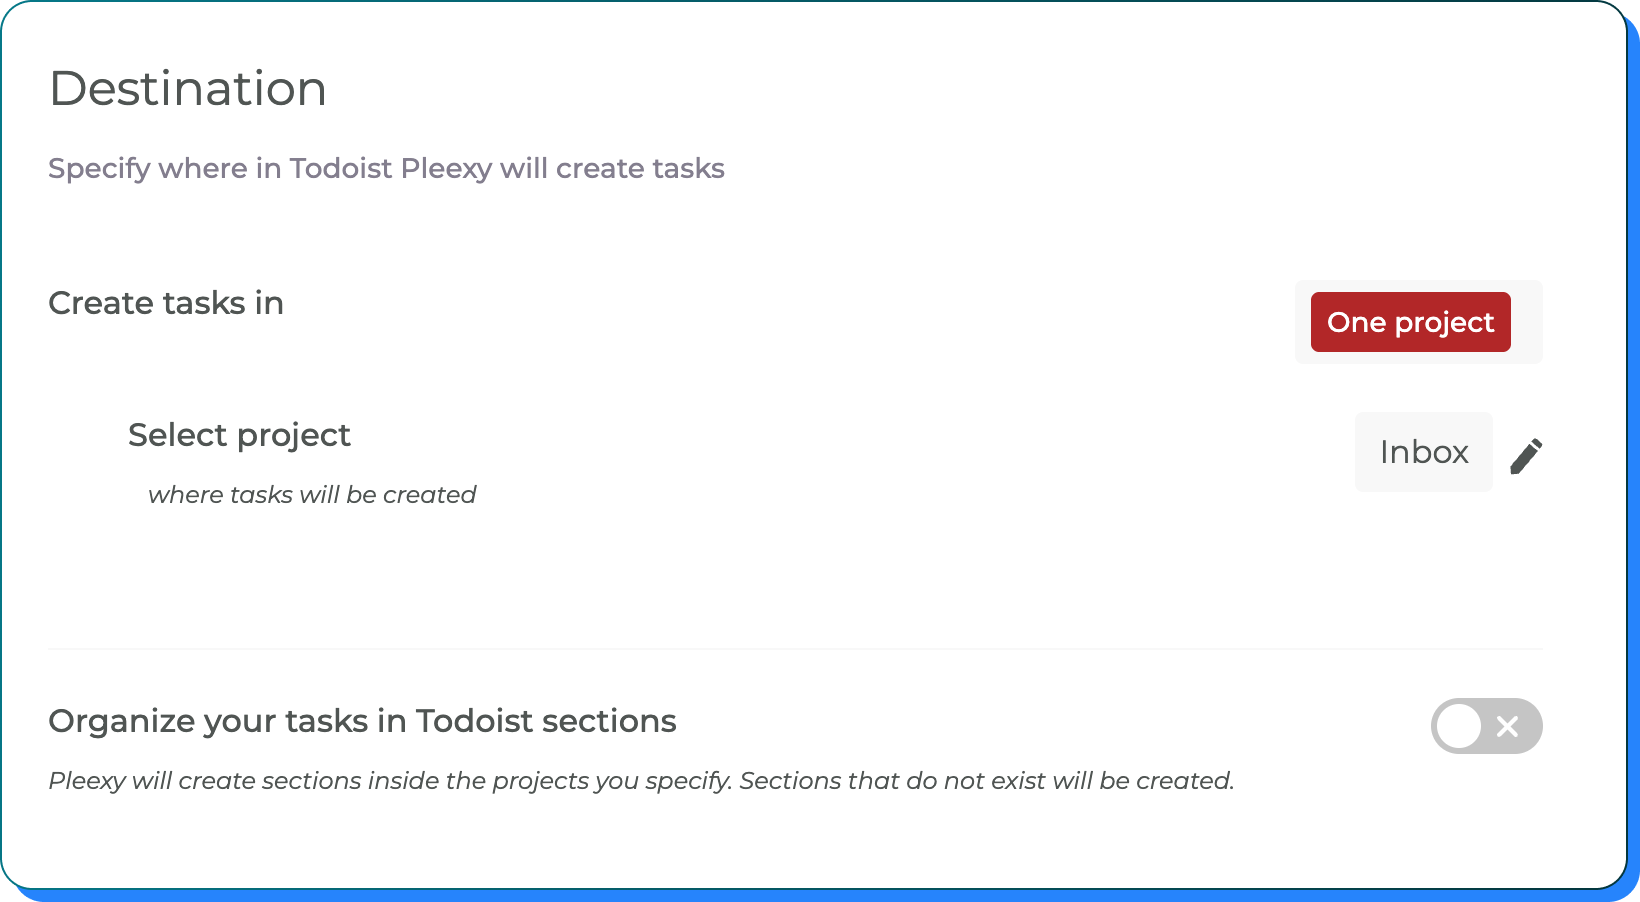Click the Destination page title

(x=187, y=88)
